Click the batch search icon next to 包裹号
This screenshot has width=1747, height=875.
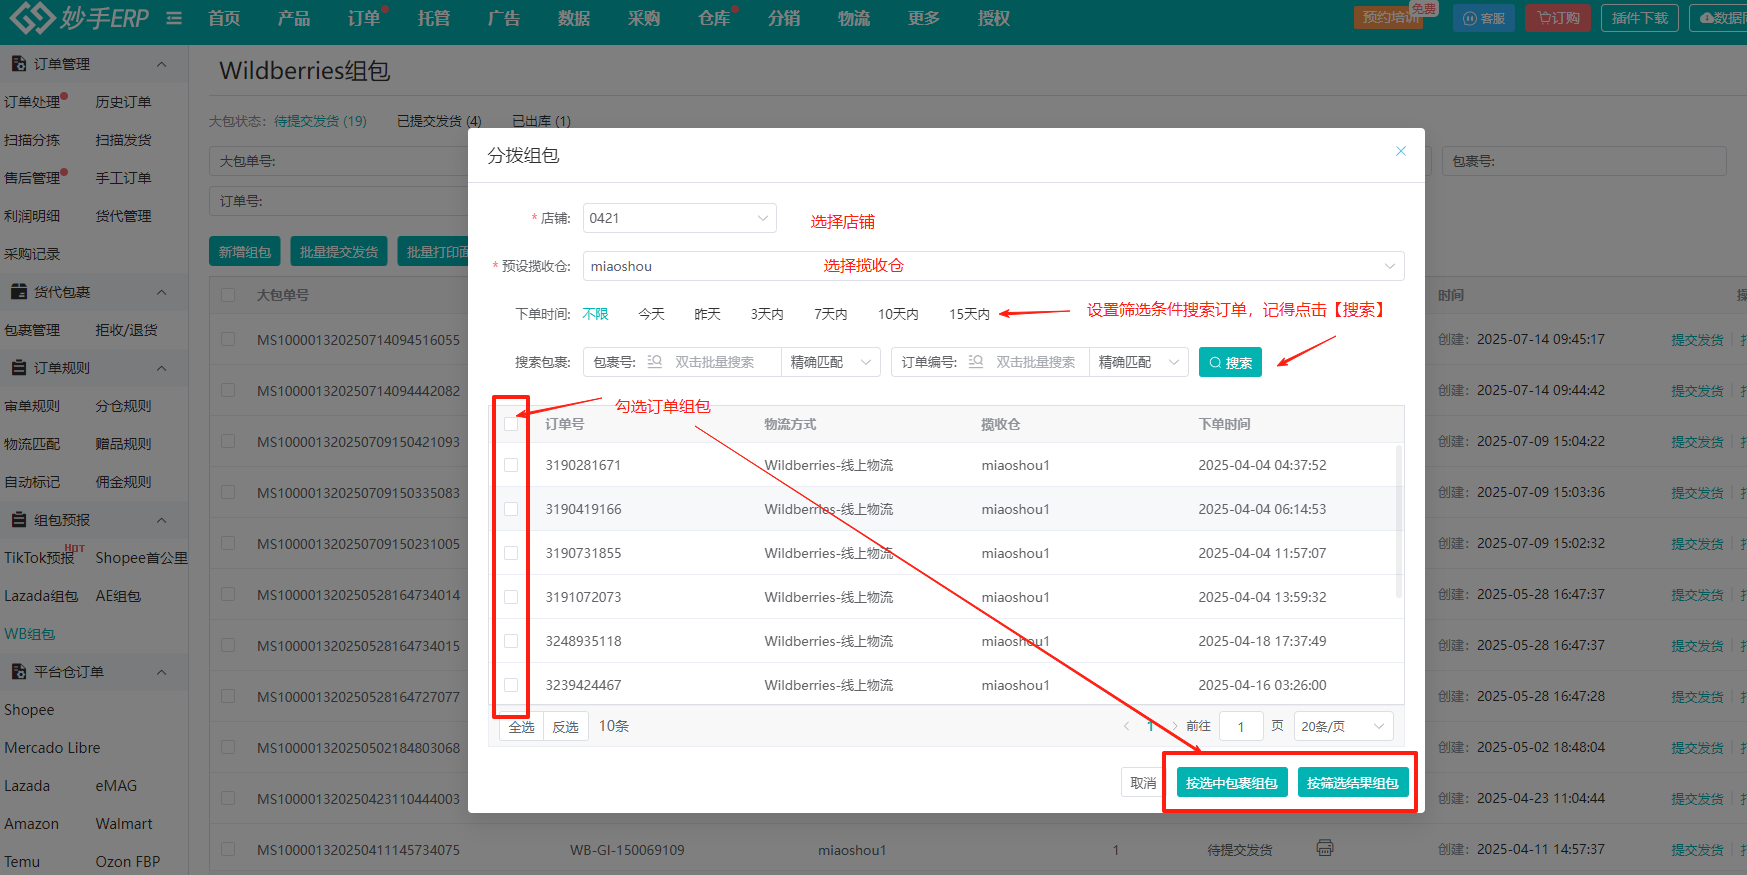coord(655,362)
